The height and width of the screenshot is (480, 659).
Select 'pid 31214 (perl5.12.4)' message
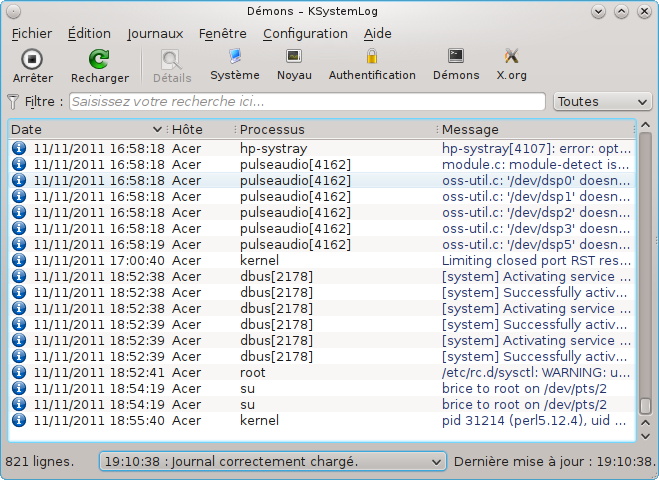click(x=534, y=420)
